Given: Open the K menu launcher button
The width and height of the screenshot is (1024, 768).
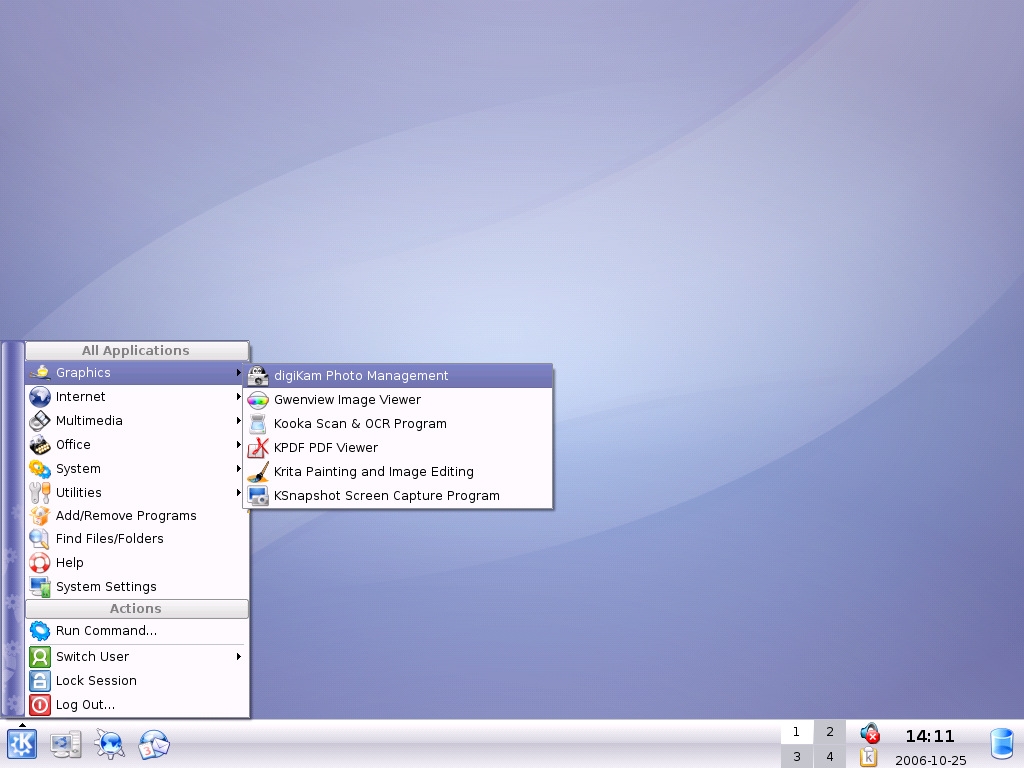Looking at the screenshot, I should [x=22, y=744].
